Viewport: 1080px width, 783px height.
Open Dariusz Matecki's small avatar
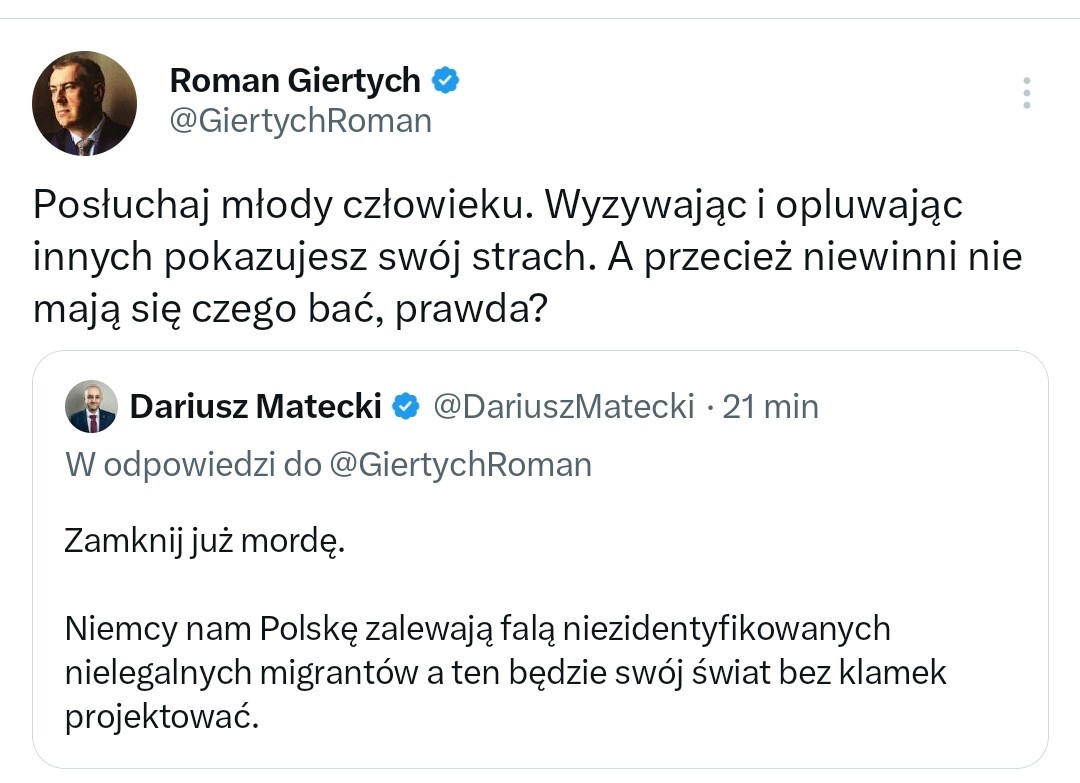point(91,406)
